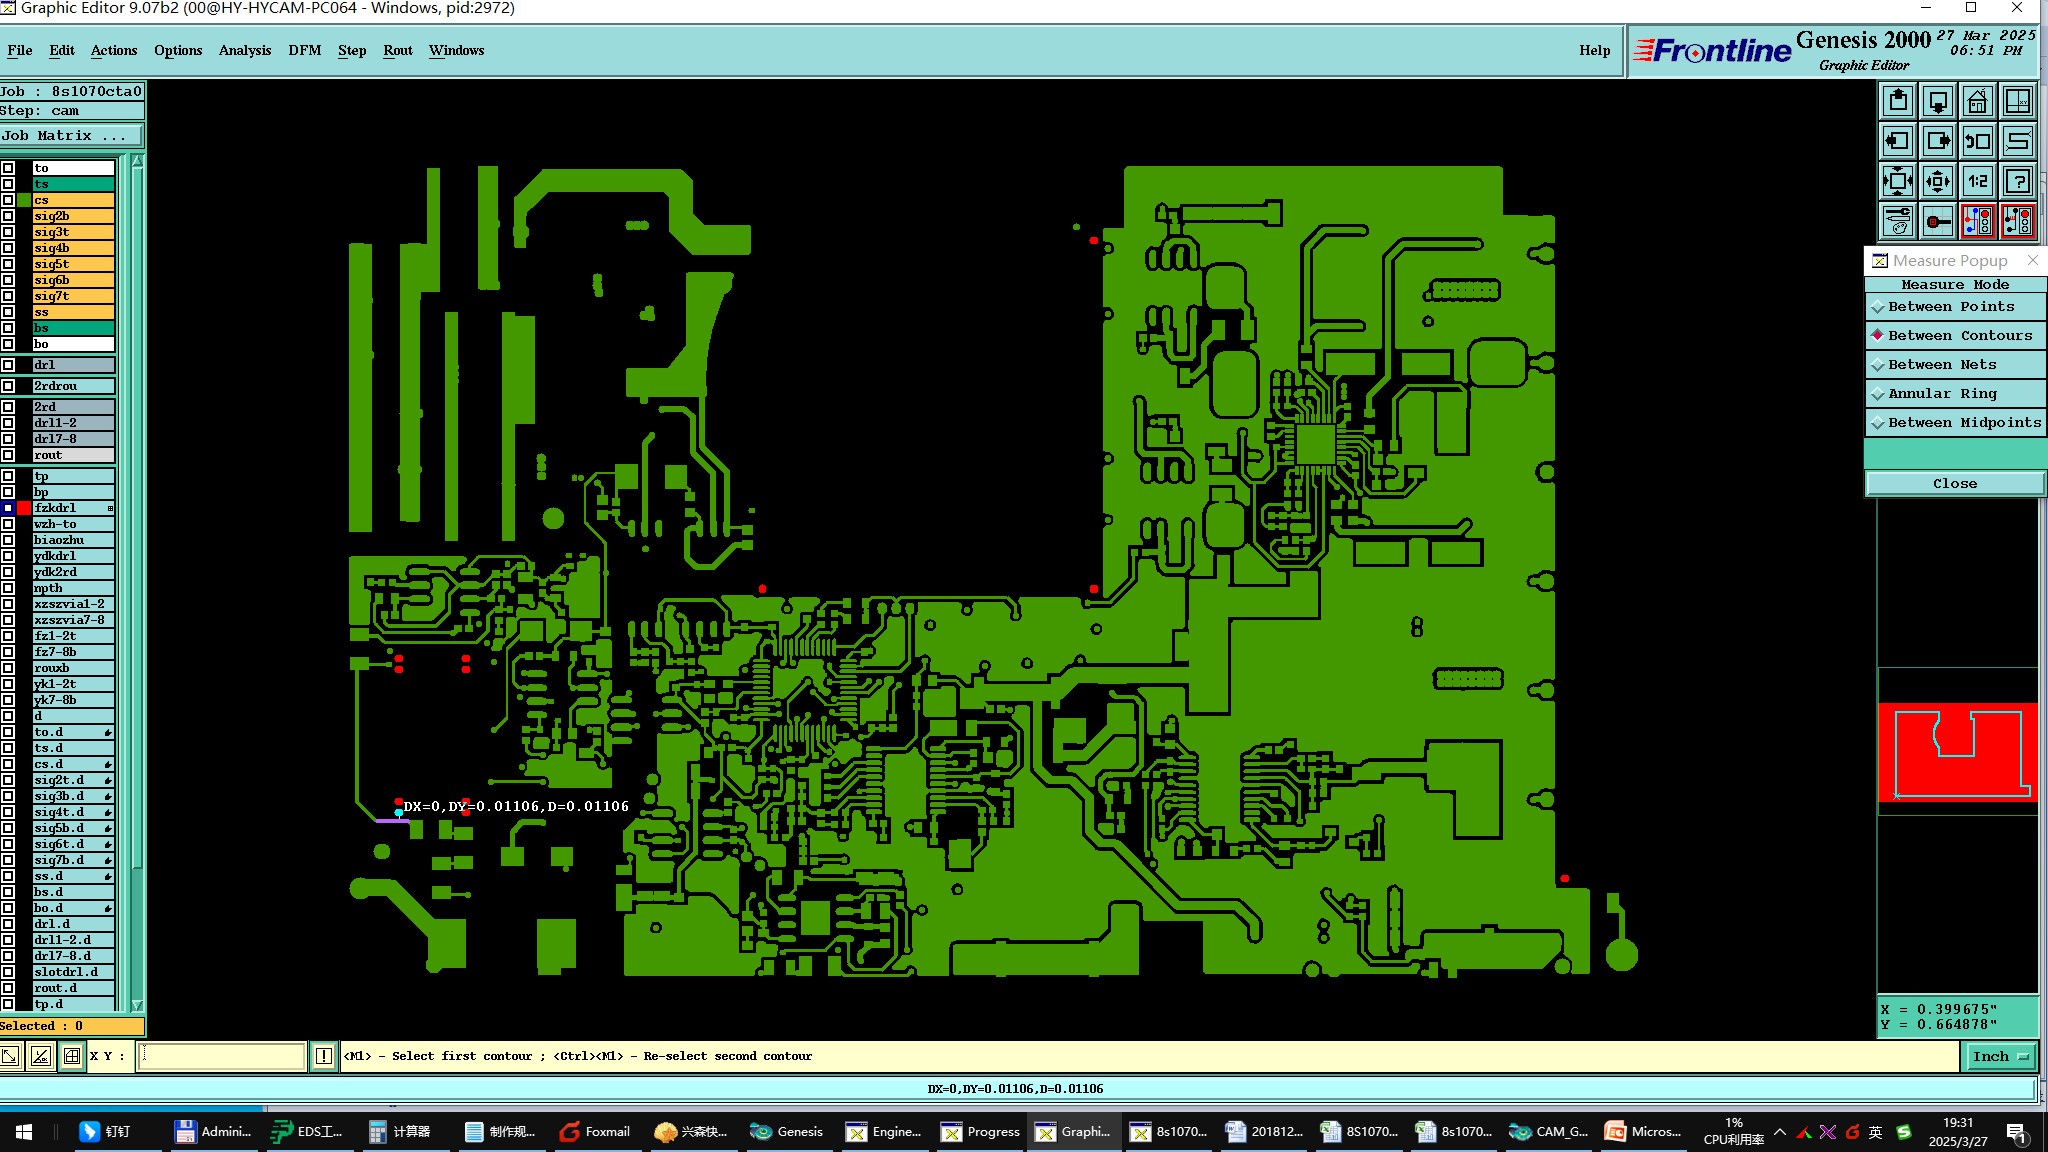Open the Inch units dropdown
2048x1152 pixels.
coord(2000,1056)
